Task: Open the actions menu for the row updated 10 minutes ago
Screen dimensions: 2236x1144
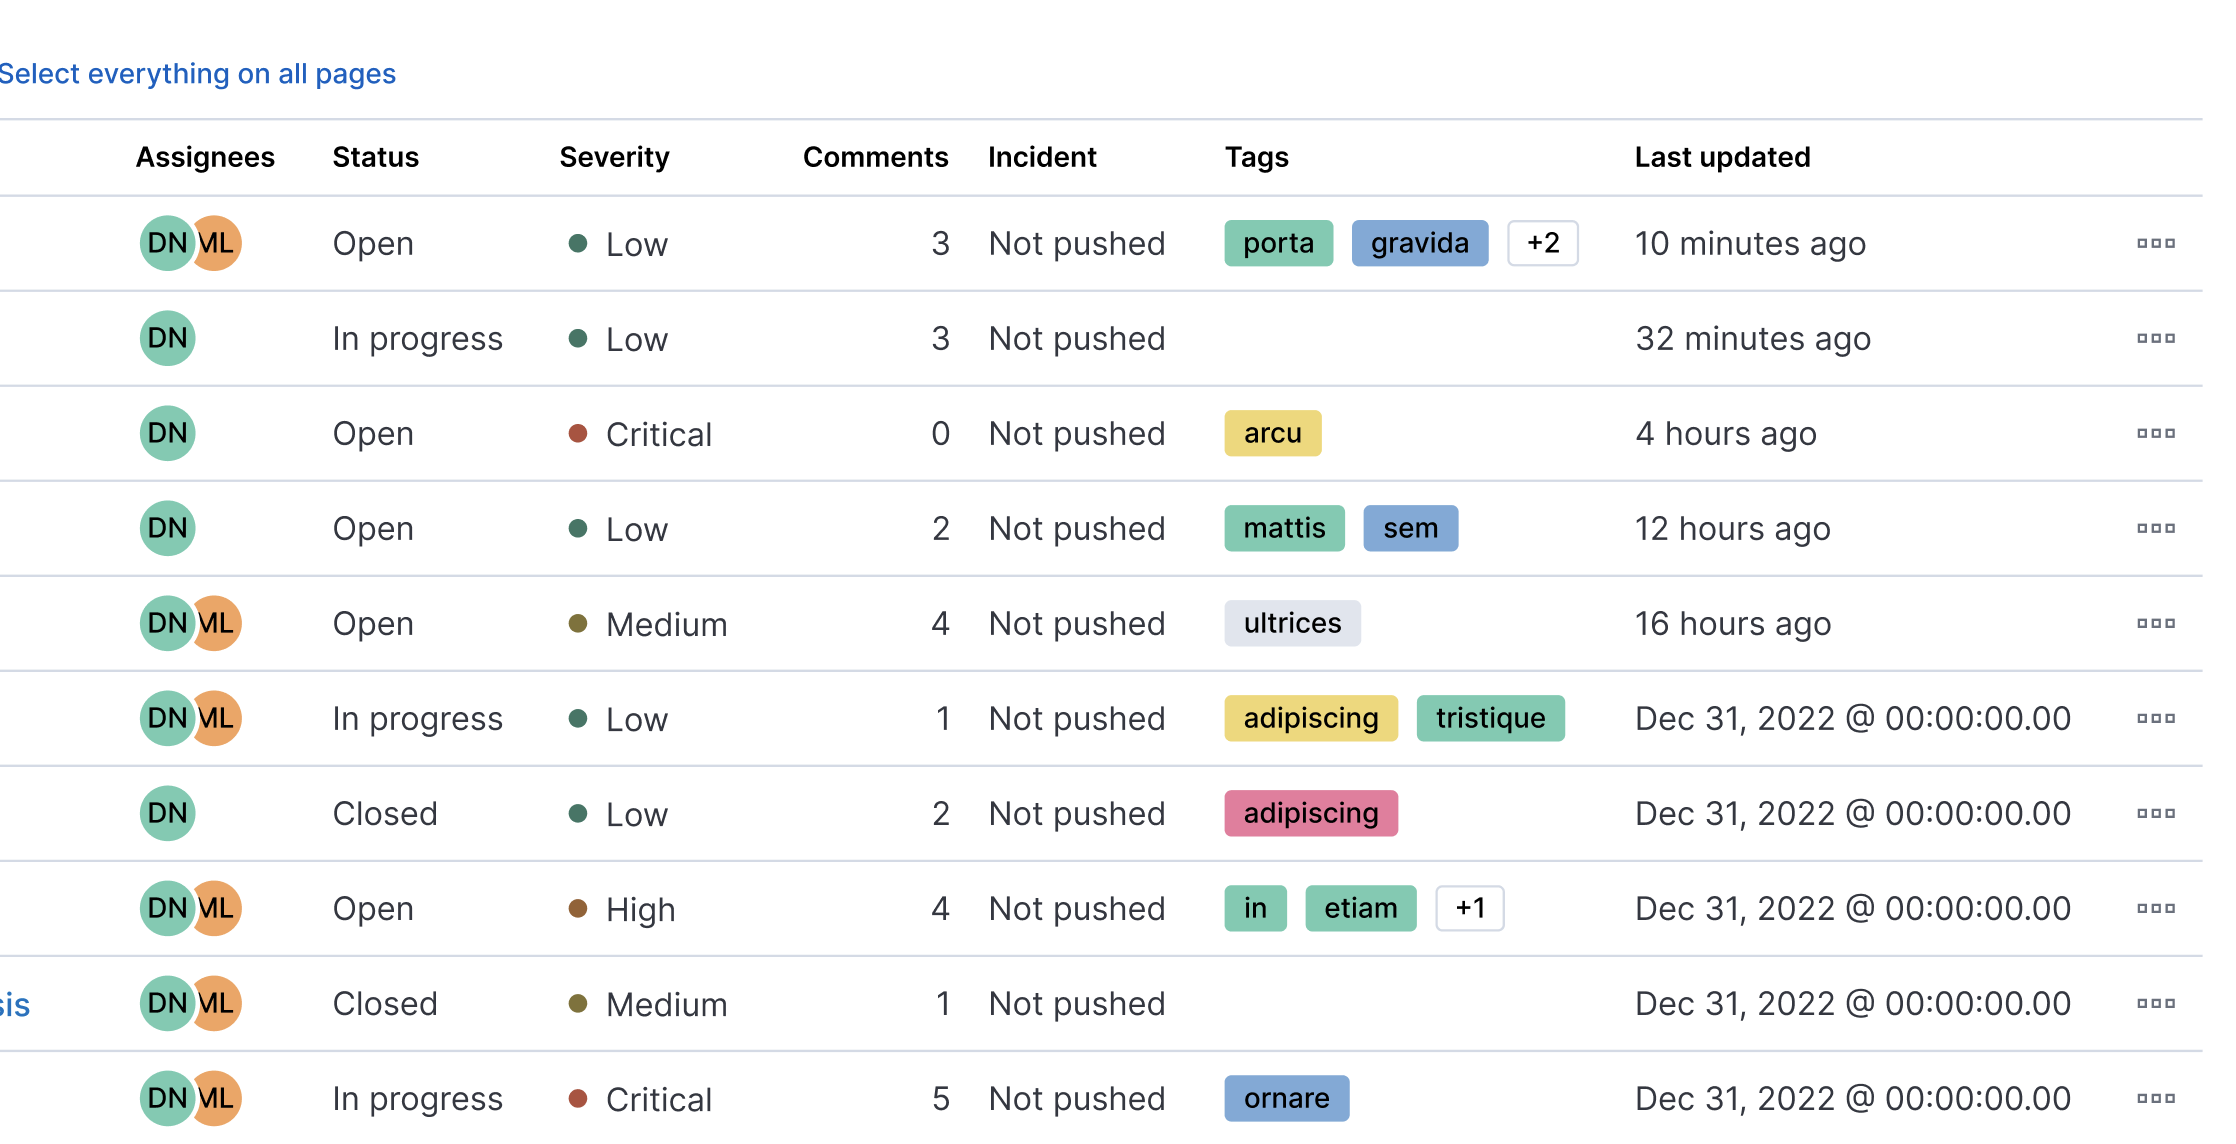Action: pyautogui.click(x=2156, y=243)
